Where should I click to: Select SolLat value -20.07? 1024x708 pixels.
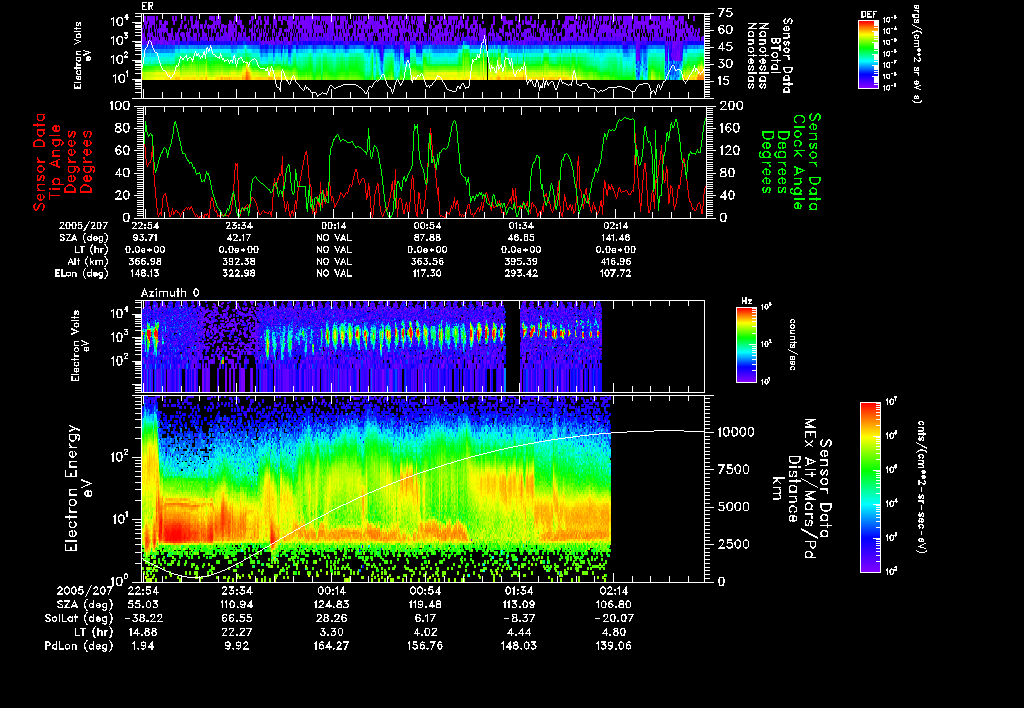pos(613,618)
